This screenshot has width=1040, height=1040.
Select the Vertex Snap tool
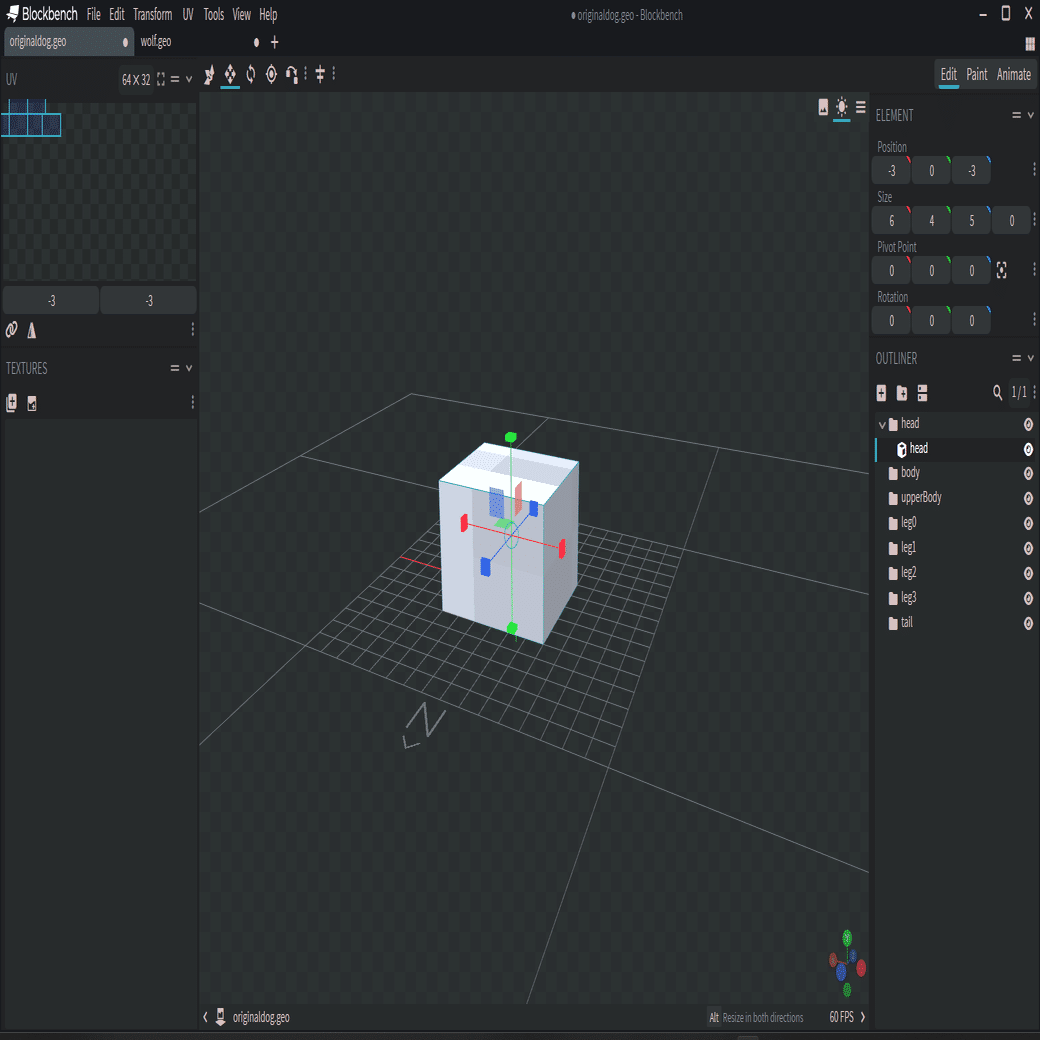pos(291,74)
